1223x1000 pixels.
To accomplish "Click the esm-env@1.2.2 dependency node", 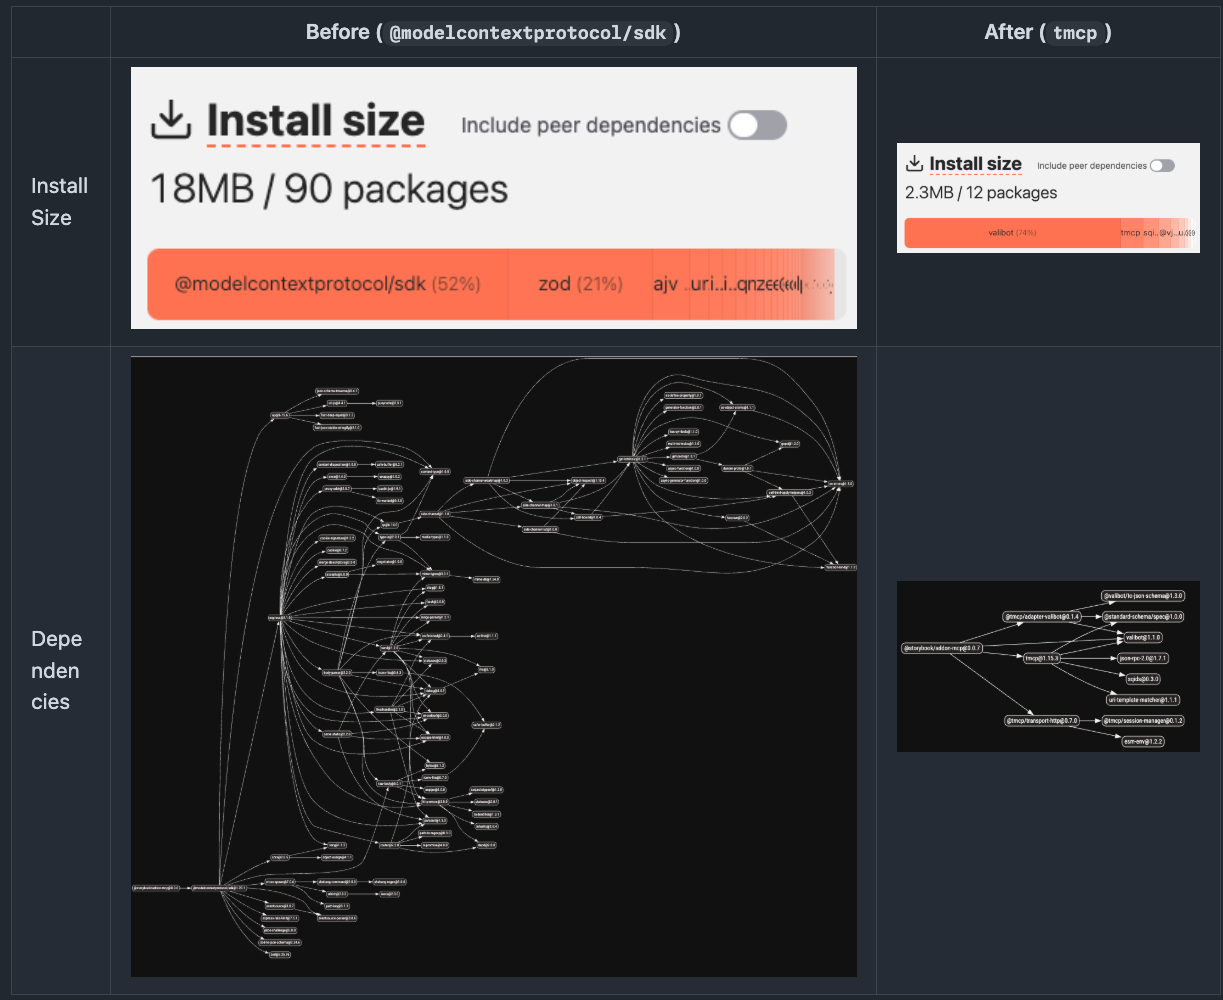I will 1144,741.
